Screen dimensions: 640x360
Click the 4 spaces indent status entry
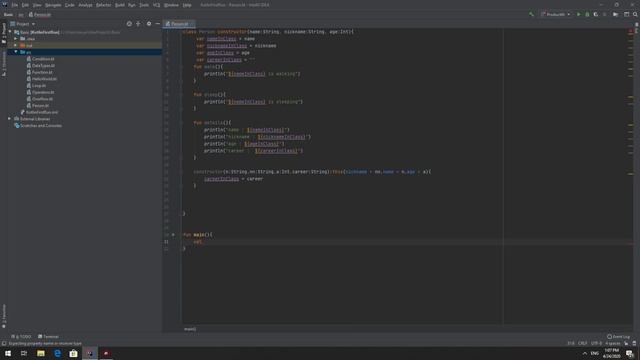click(613, 344)
